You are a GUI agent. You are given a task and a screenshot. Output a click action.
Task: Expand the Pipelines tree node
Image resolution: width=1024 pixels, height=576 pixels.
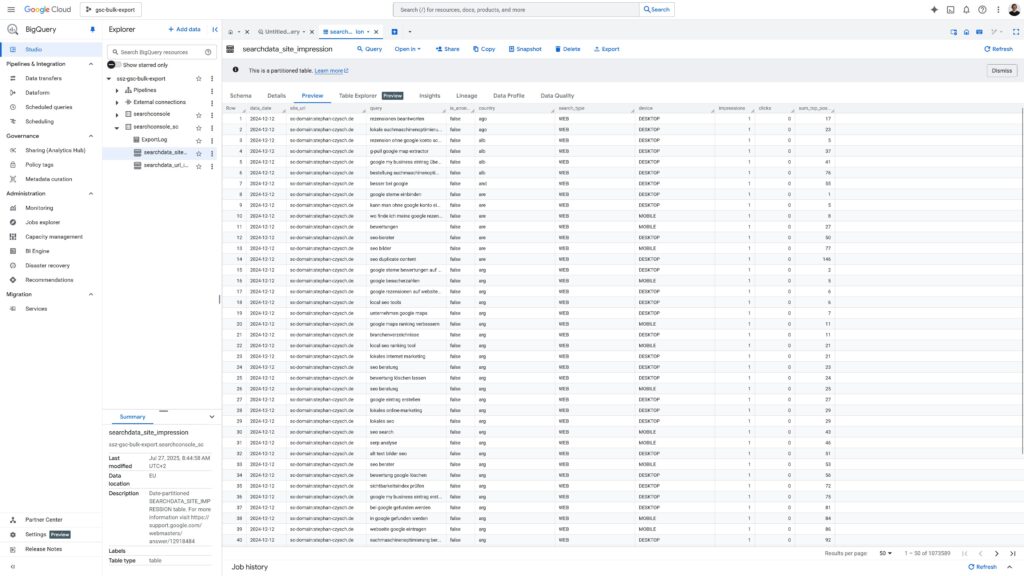(117, 90)
